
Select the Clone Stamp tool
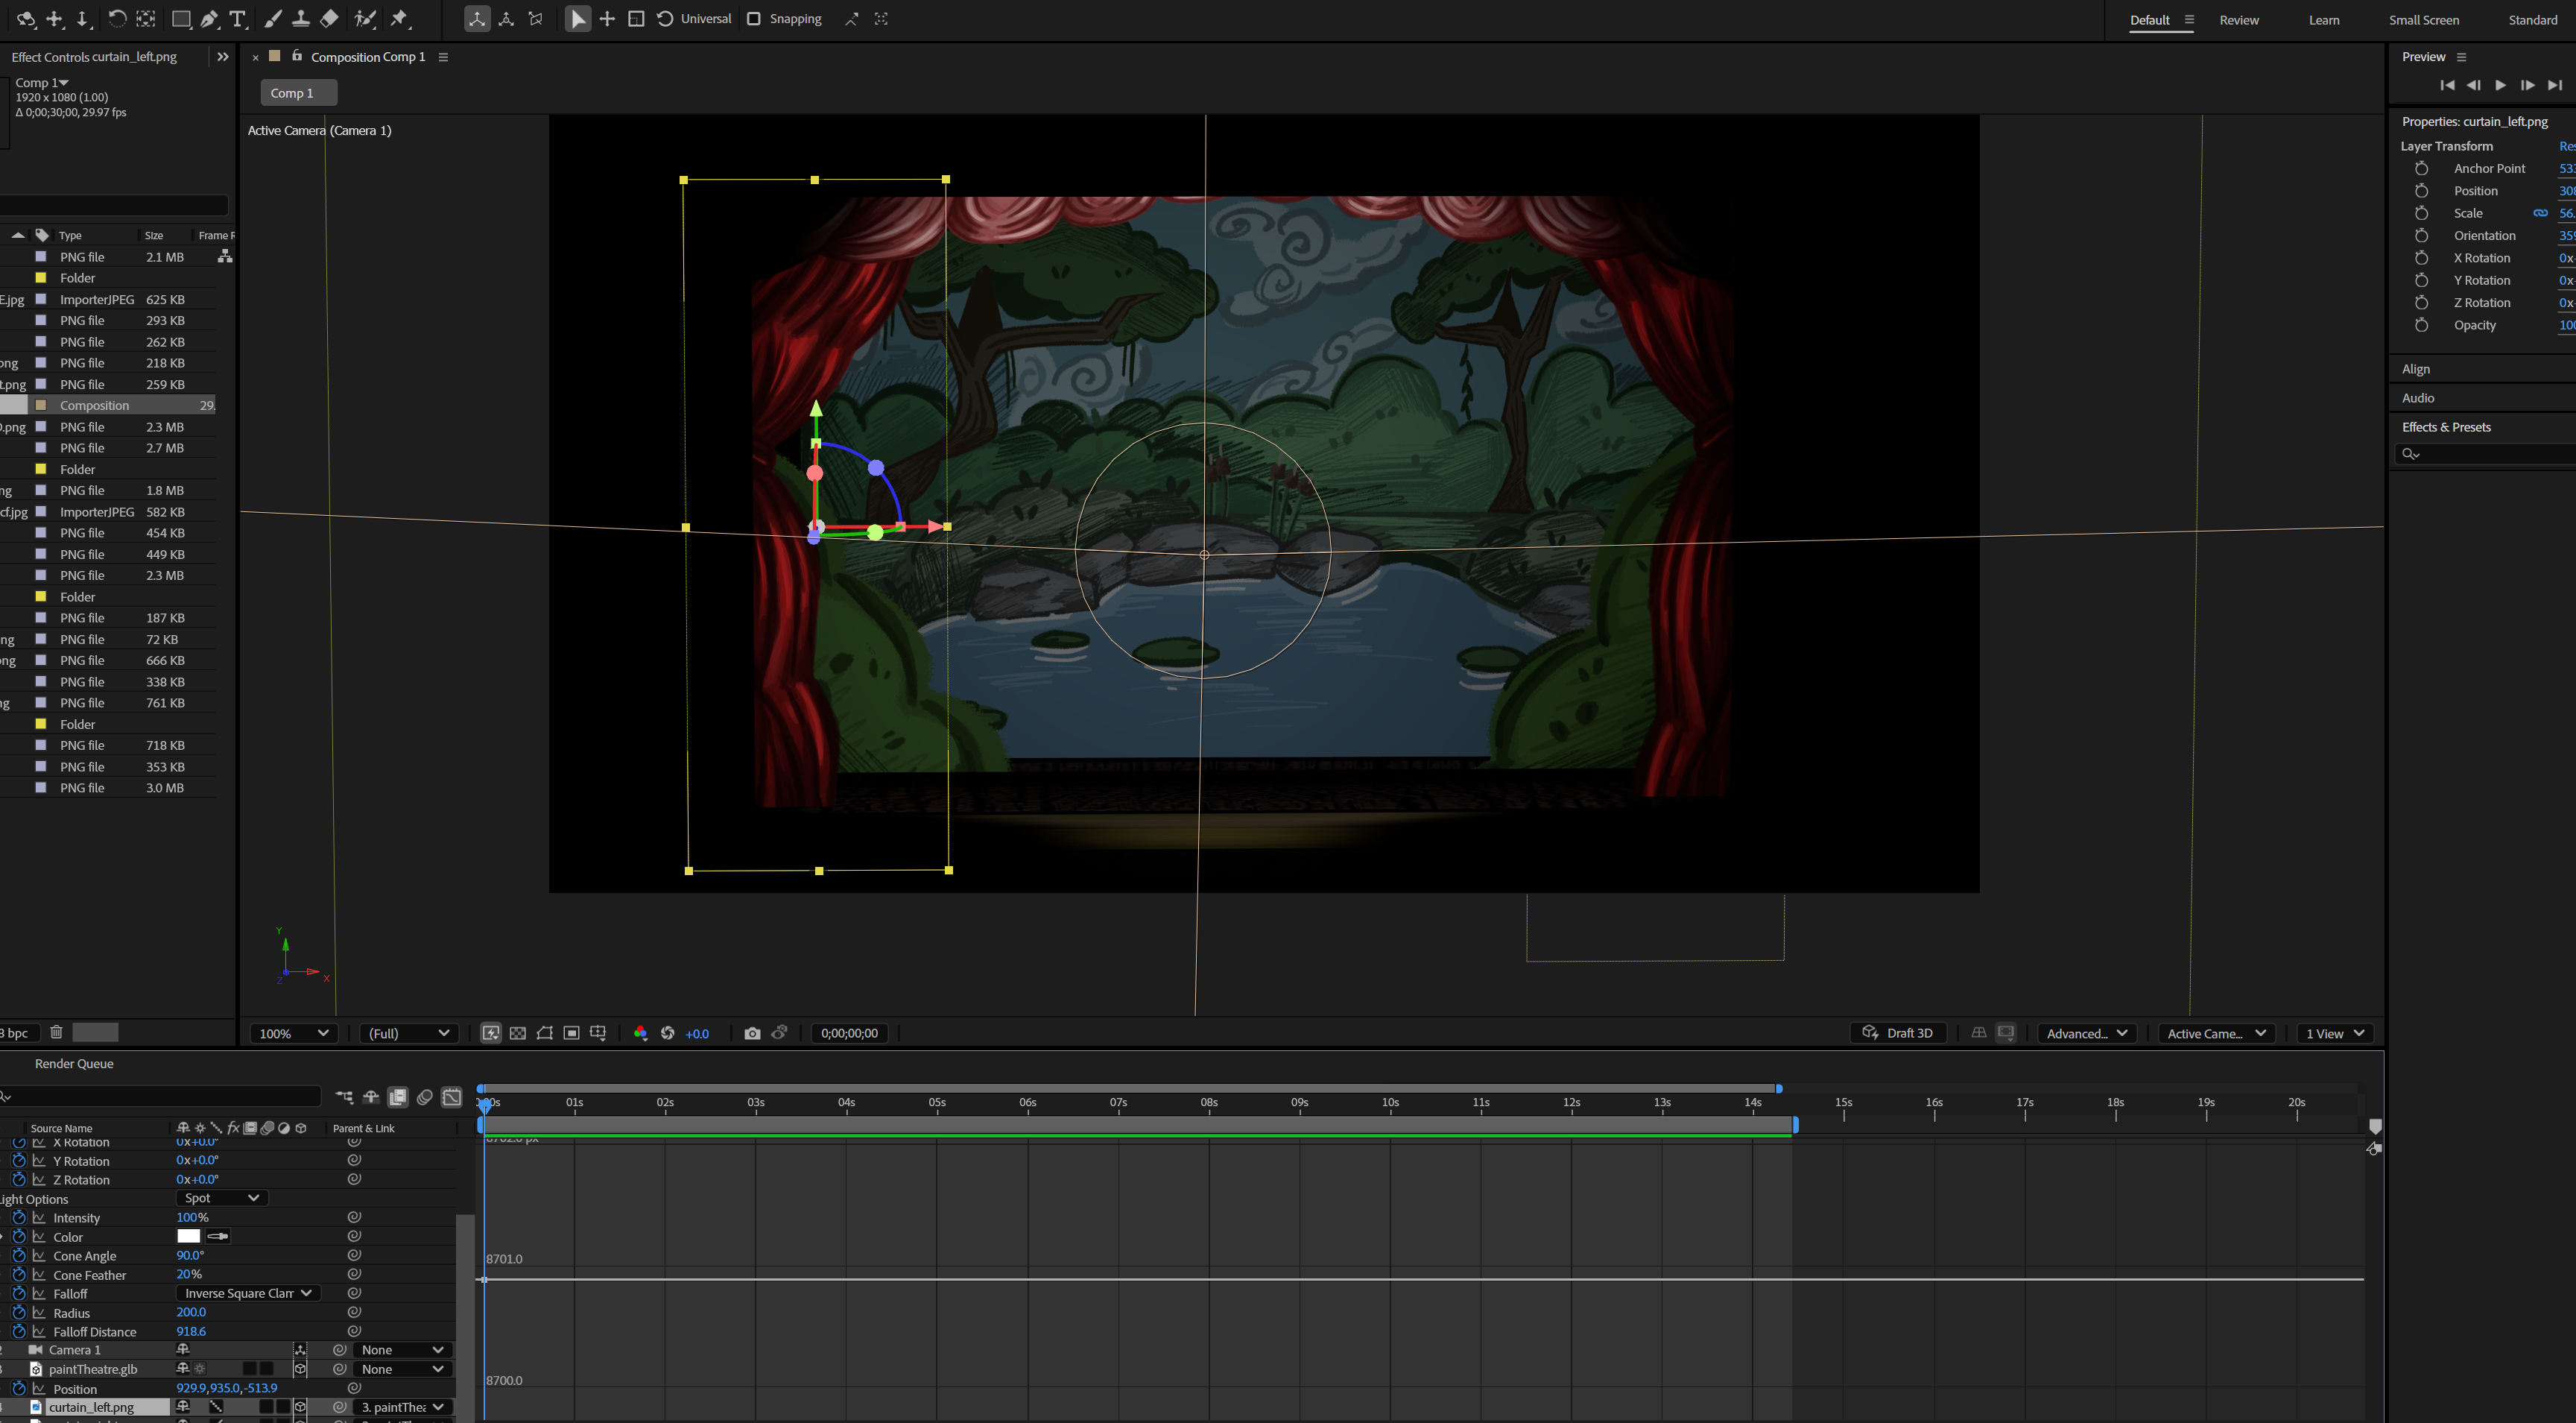300,19
